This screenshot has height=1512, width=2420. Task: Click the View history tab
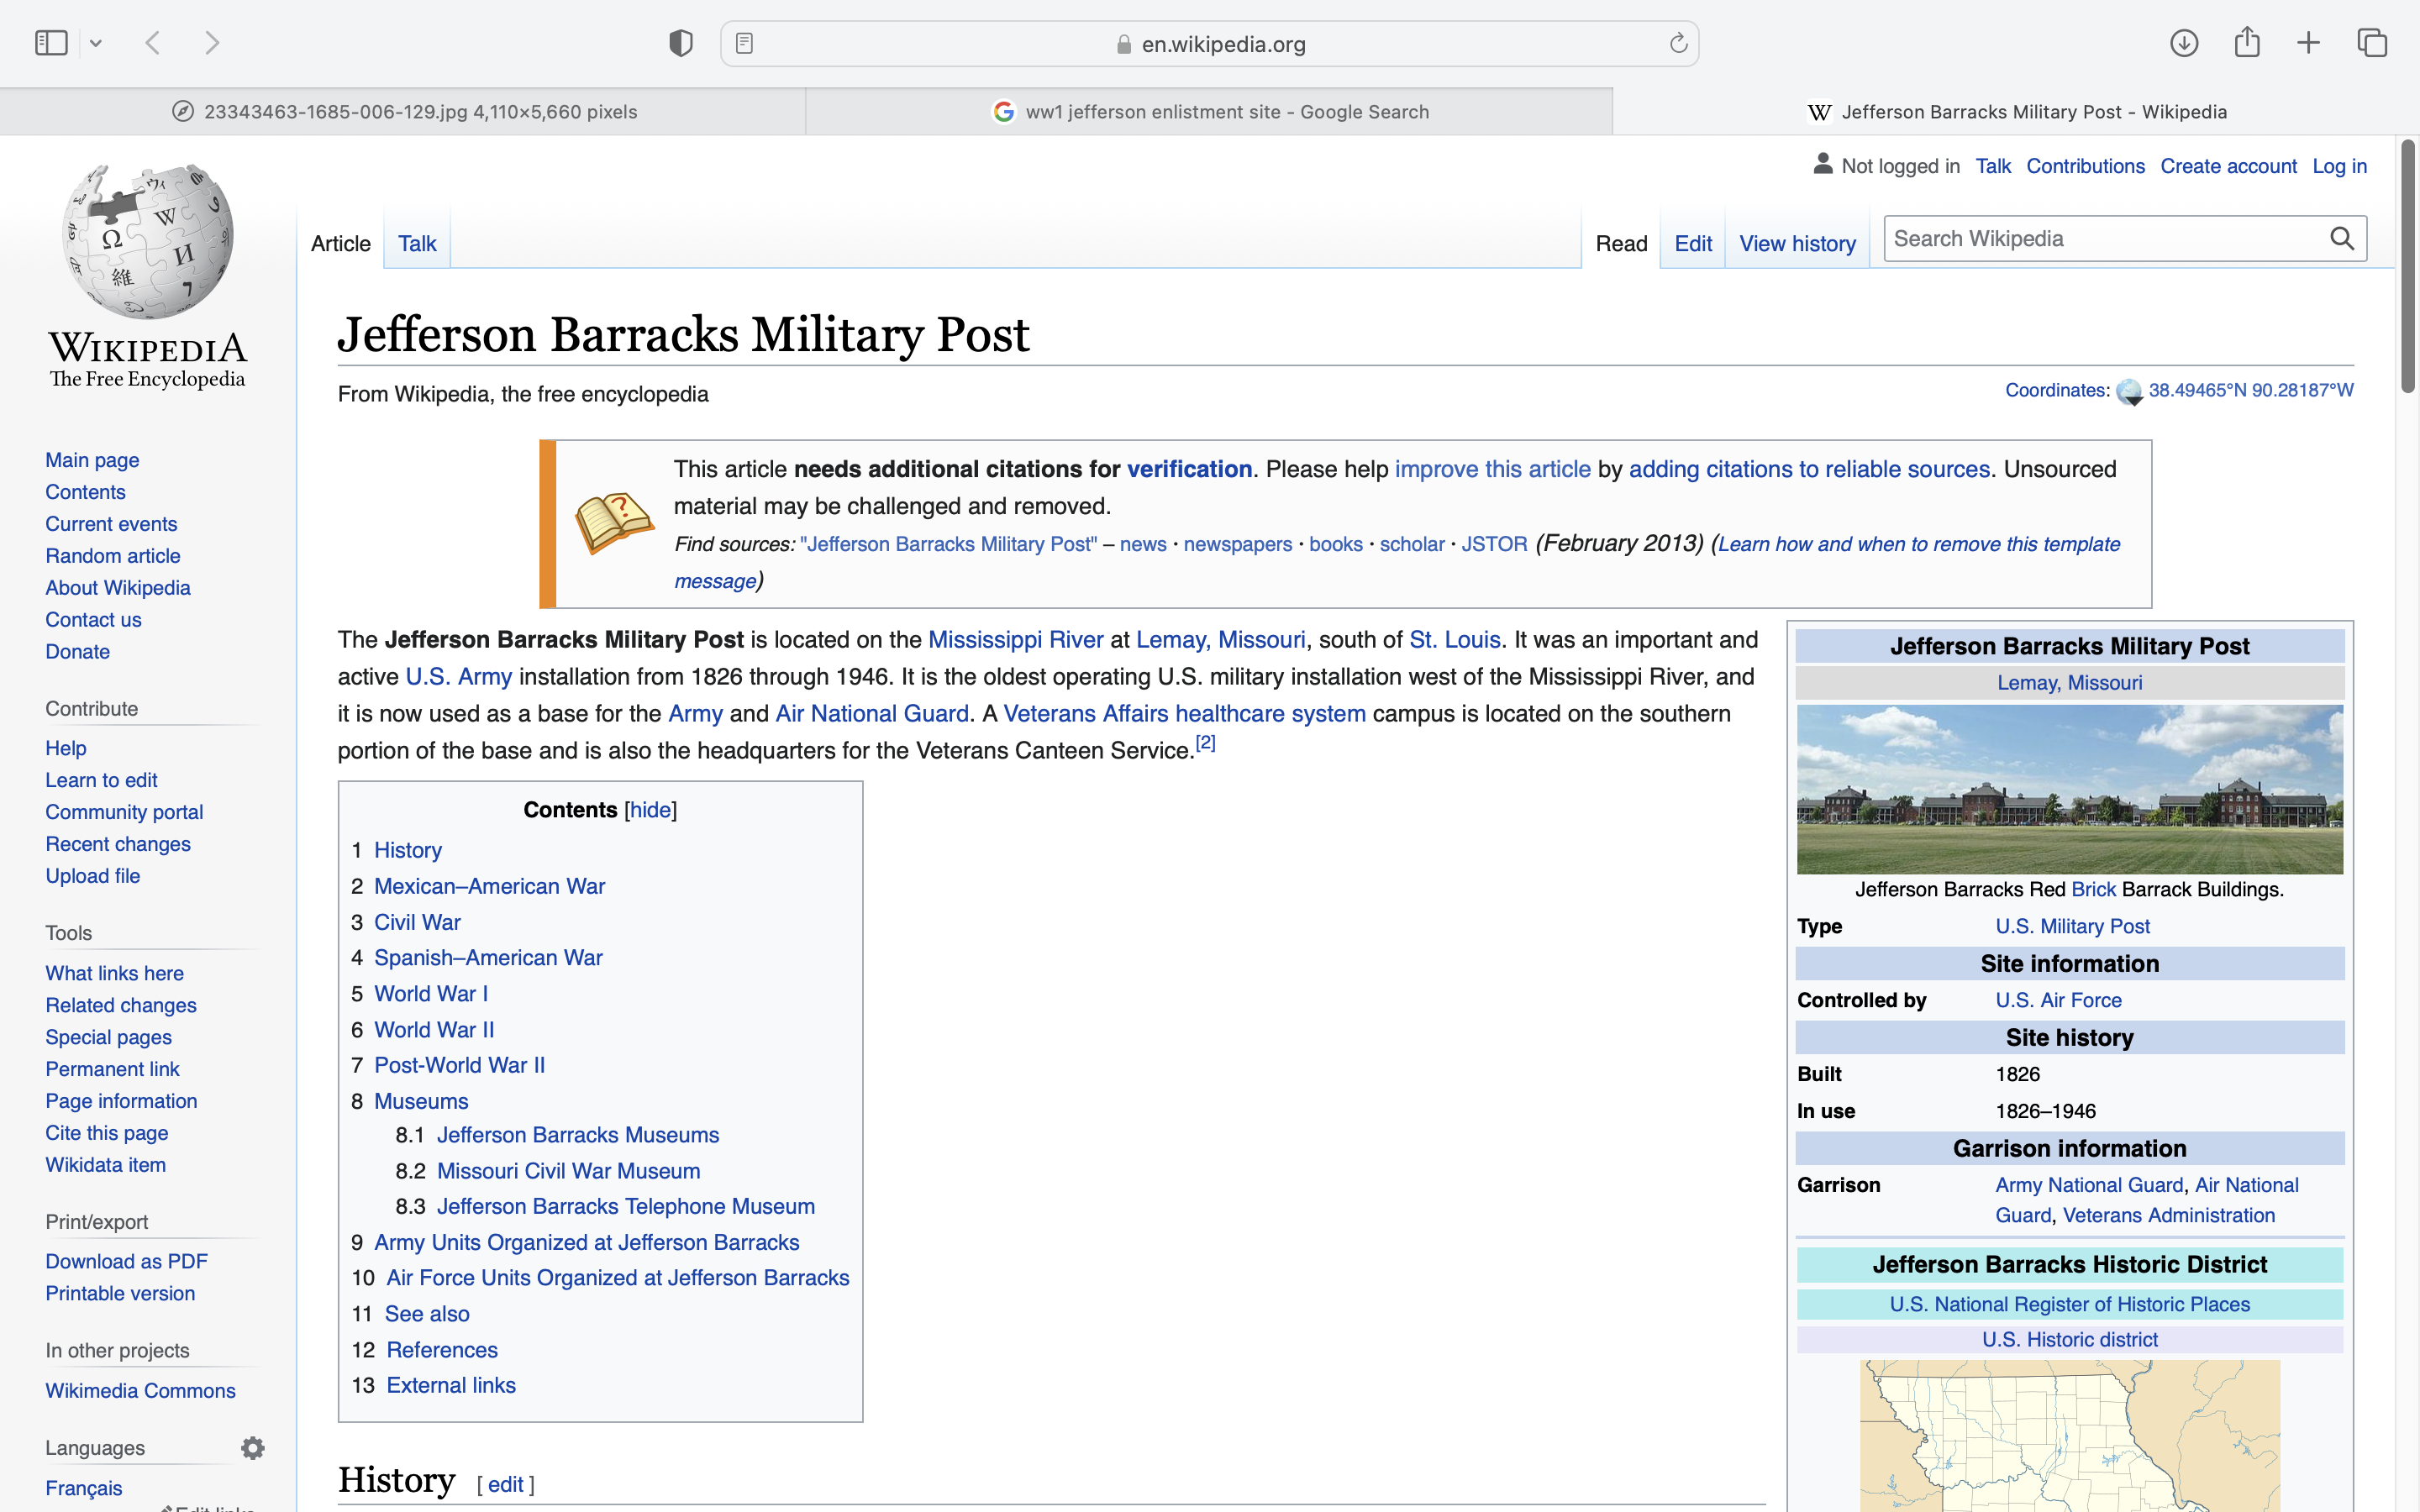click(1797, 244)
